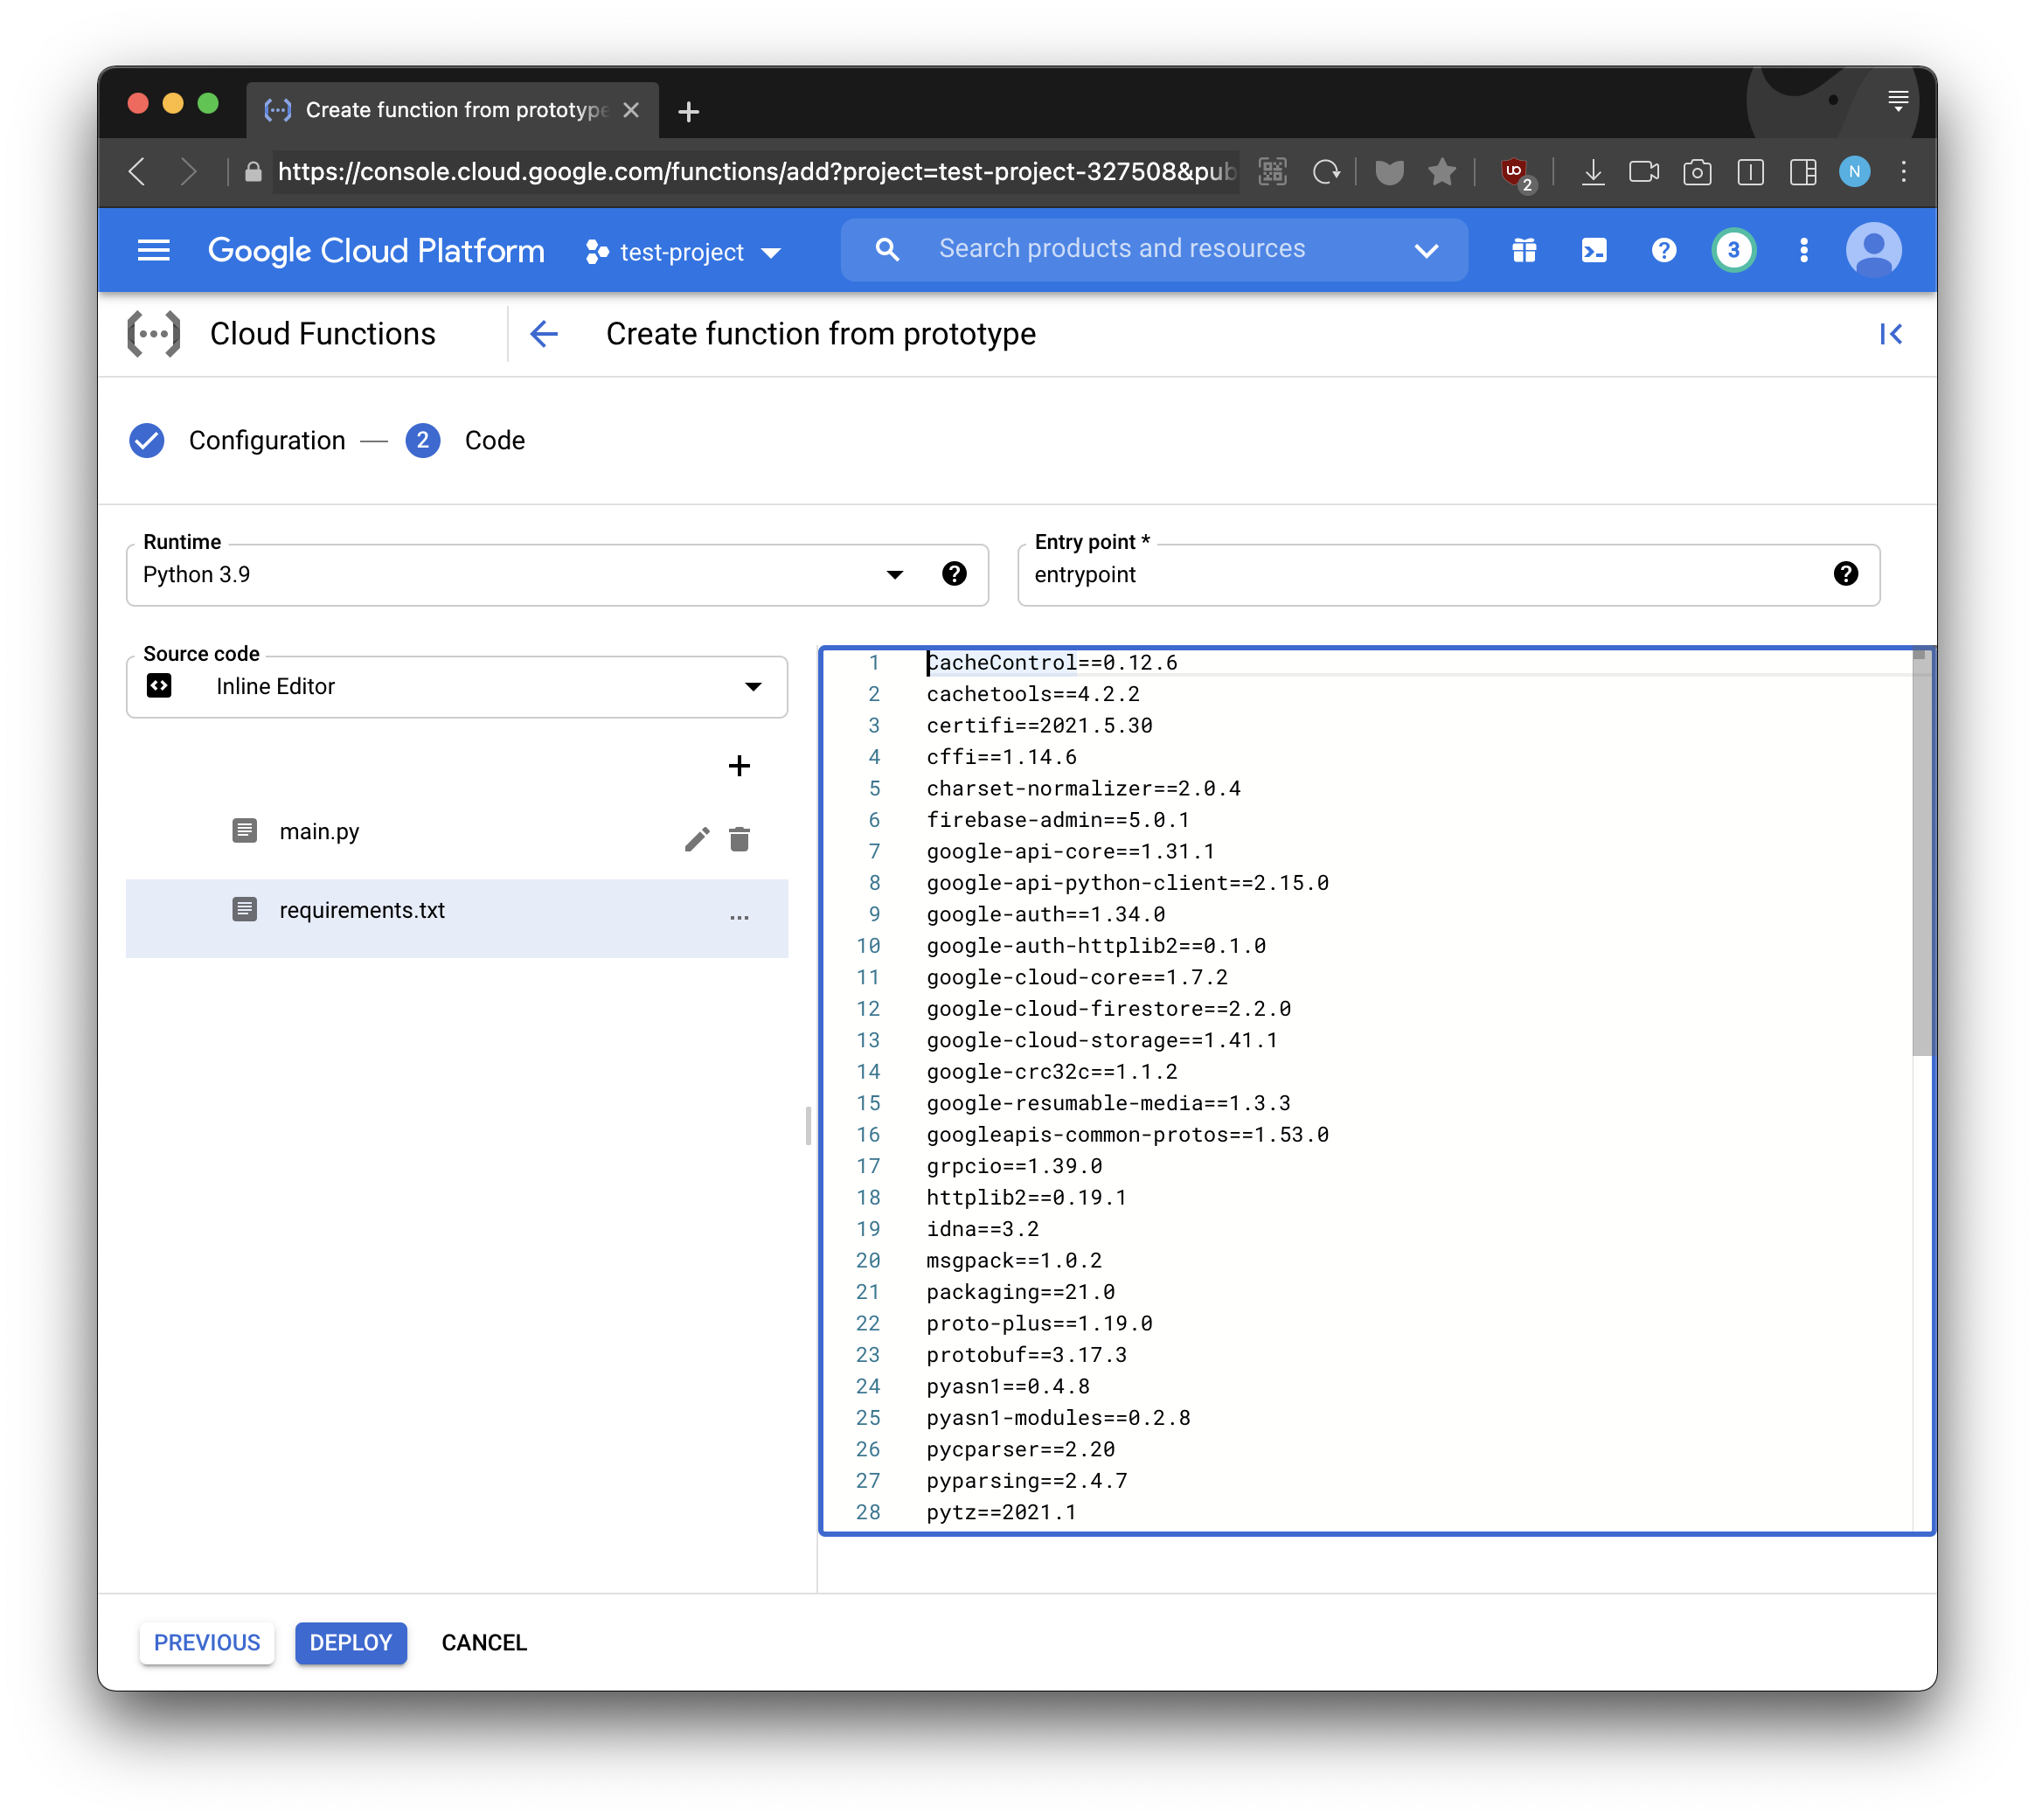Open Source code Inline Editor dropdown
Screen dimensions: 2035x1820
456,687
